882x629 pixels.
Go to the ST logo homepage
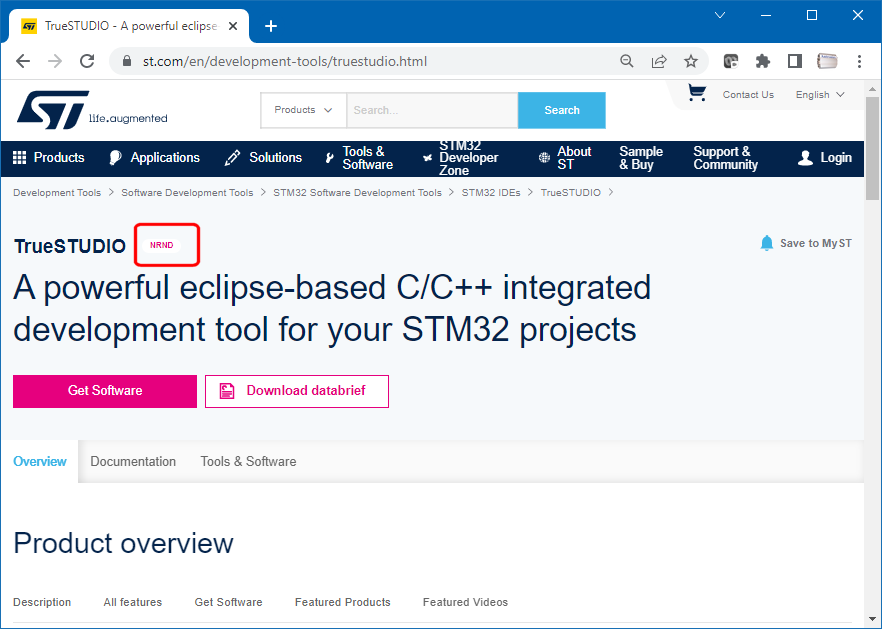point(92,110)
